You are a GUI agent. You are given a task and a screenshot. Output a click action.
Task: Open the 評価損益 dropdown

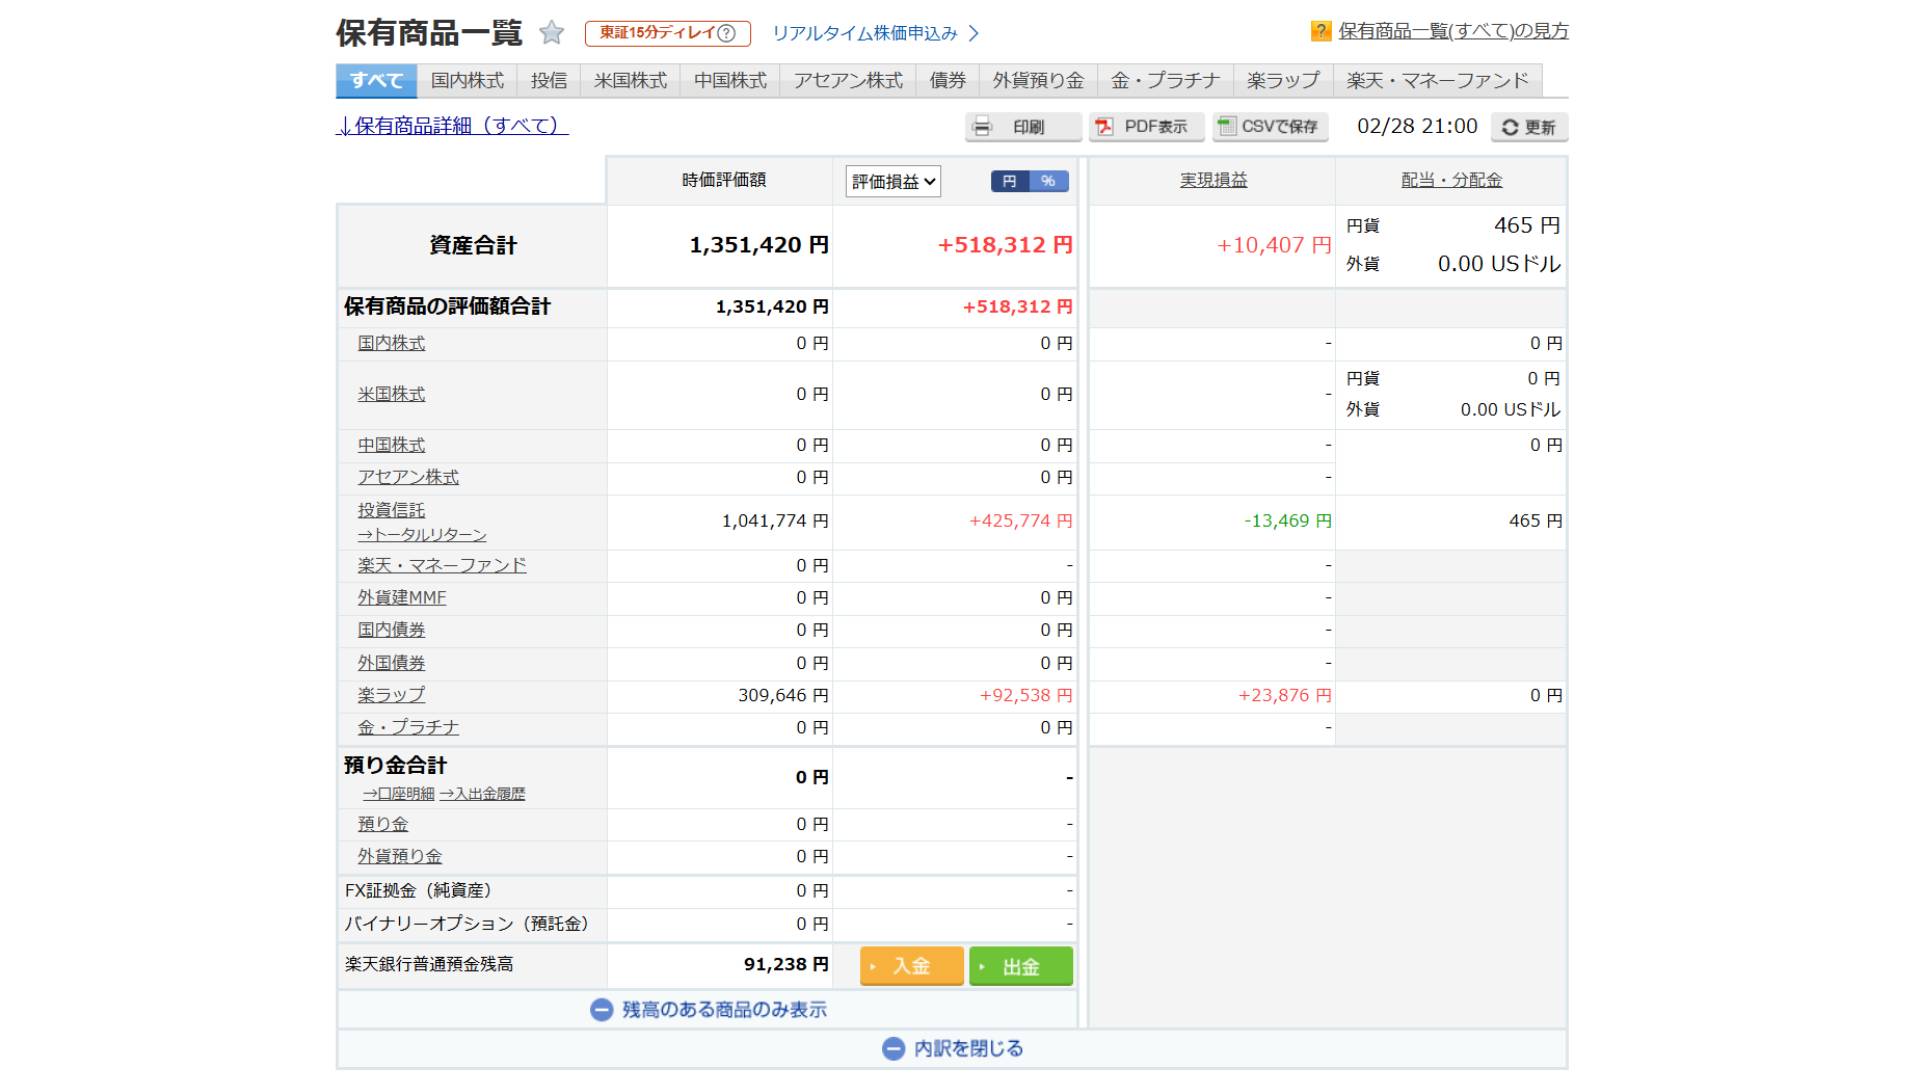893,182
